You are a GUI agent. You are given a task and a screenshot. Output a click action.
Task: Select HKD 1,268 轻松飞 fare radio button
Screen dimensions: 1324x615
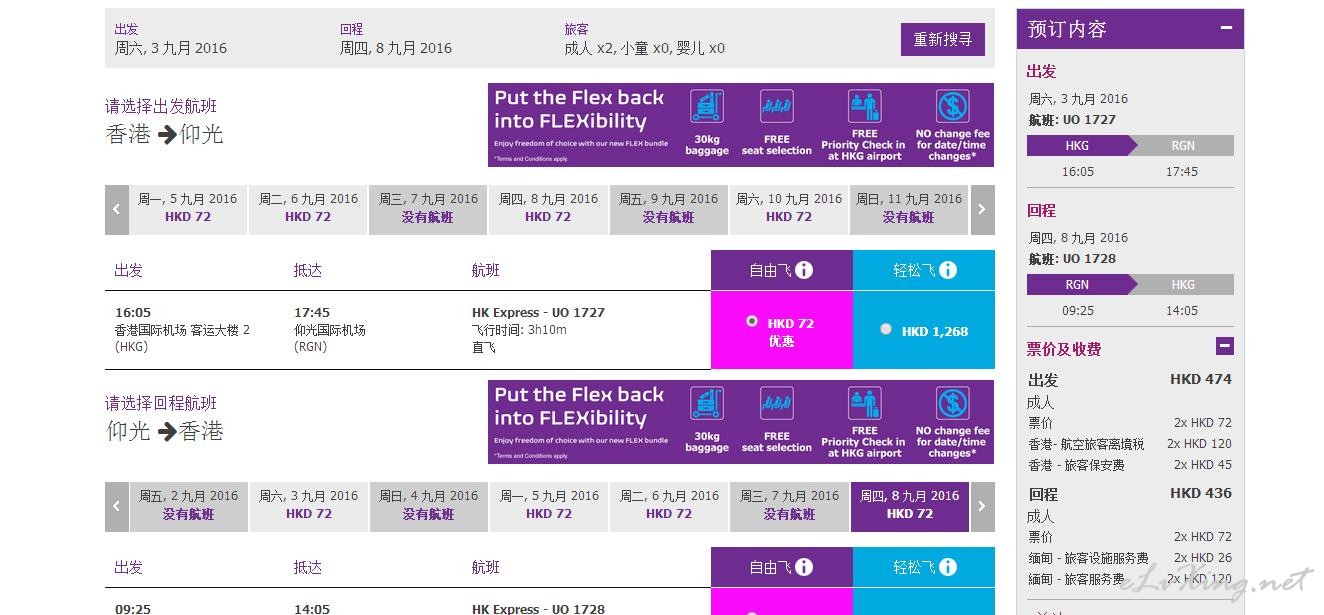click(886, 329)
